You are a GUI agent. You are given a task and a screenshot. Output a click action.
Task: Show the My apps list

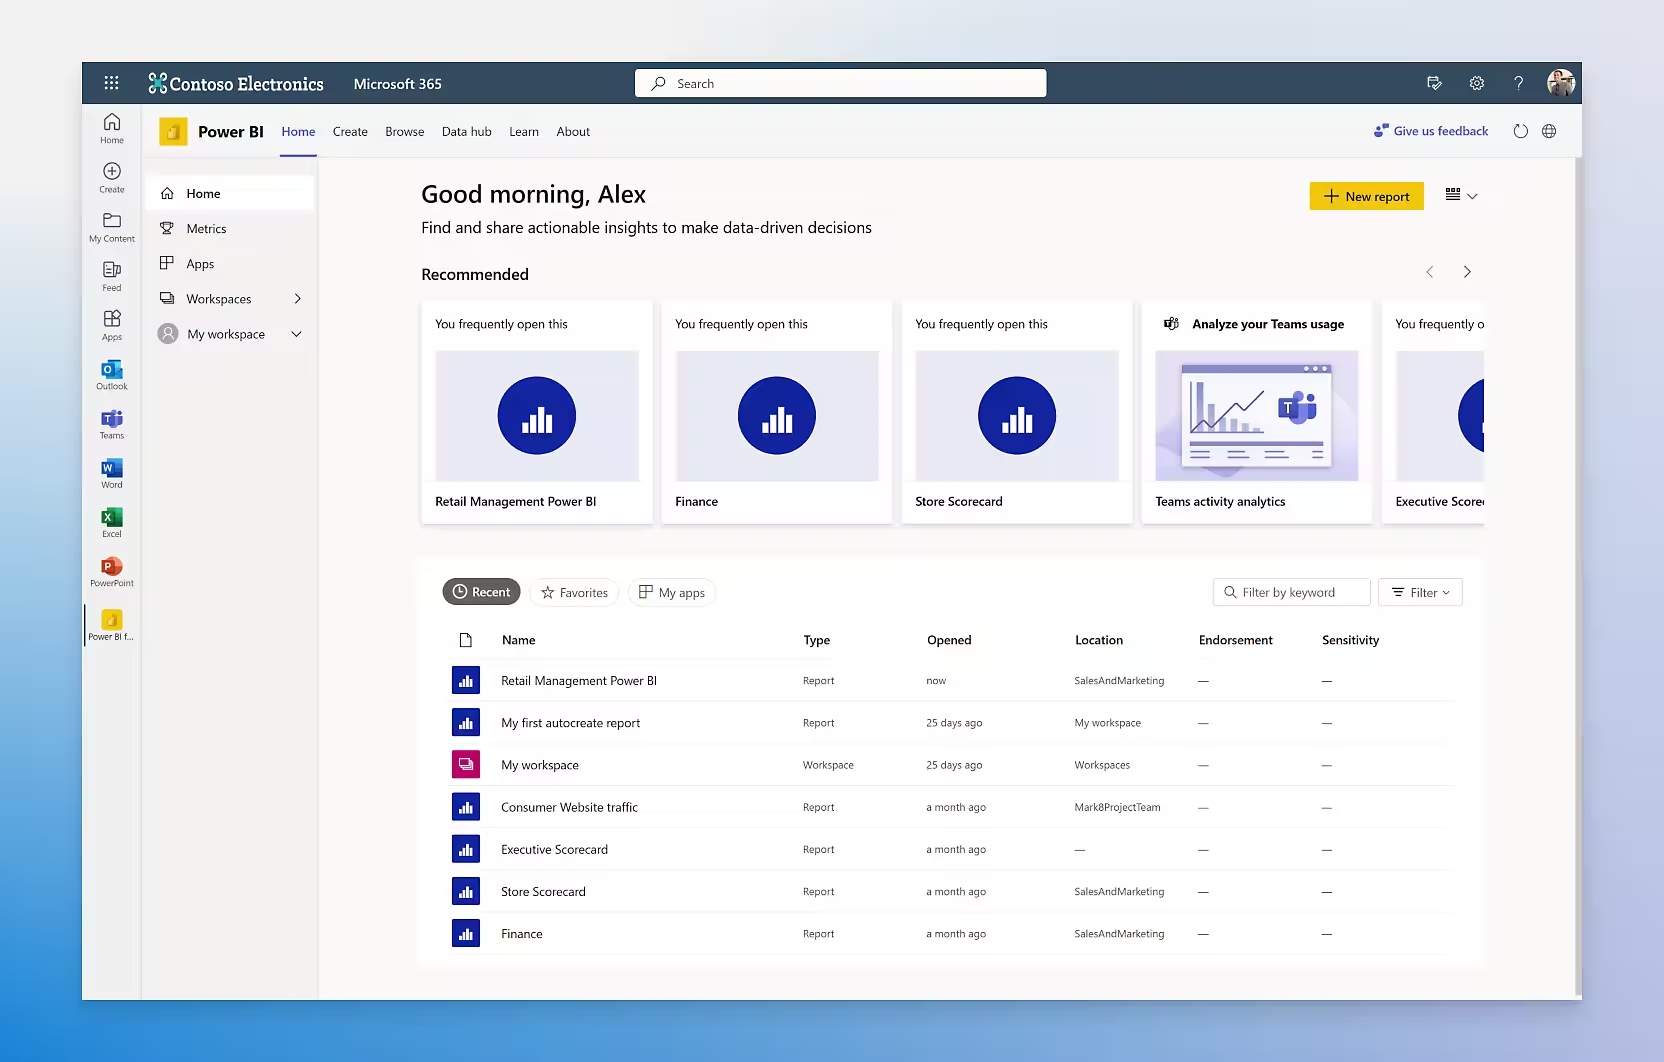coord(672,593)
